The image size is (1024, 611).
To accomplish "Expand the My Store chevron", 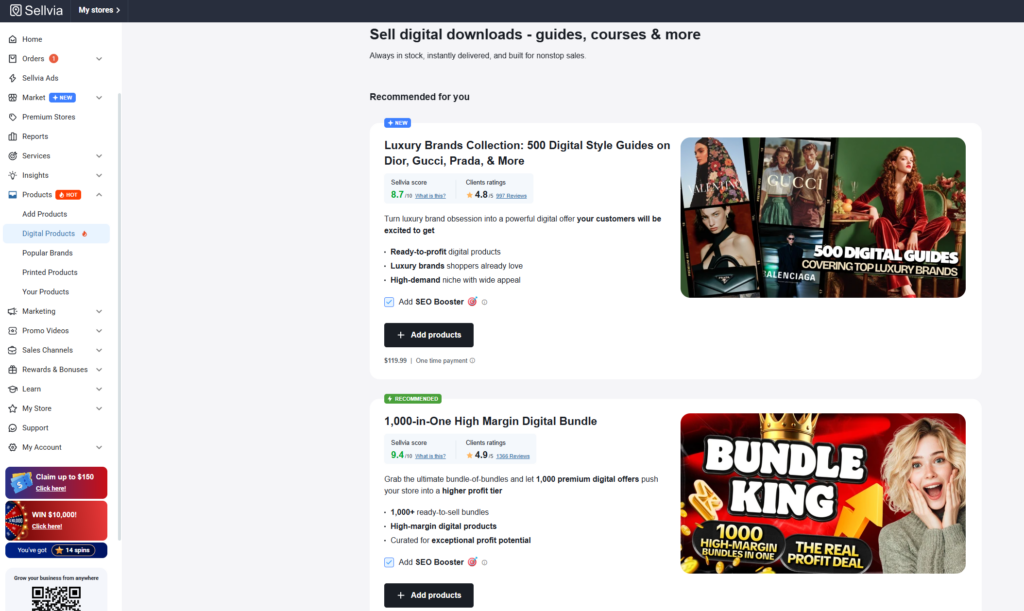I will coord(99,409).
